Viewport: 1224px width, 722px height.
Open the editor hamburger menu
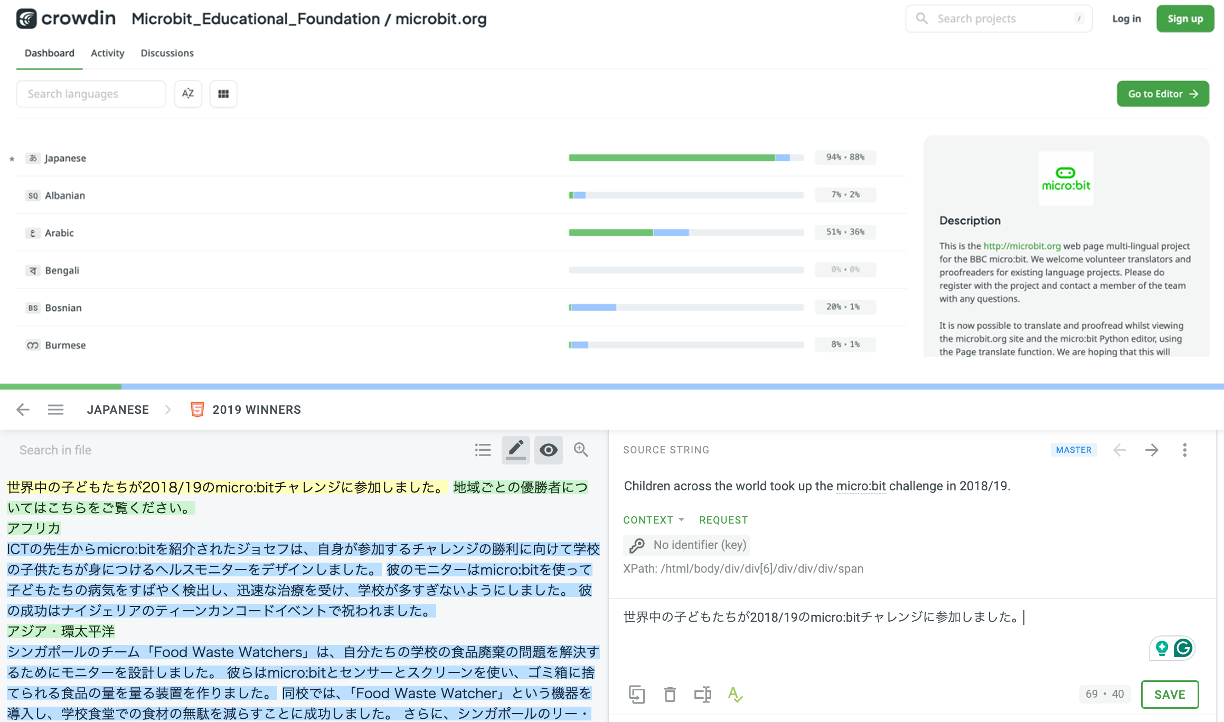pyautogui.click(x=56, y=410)
